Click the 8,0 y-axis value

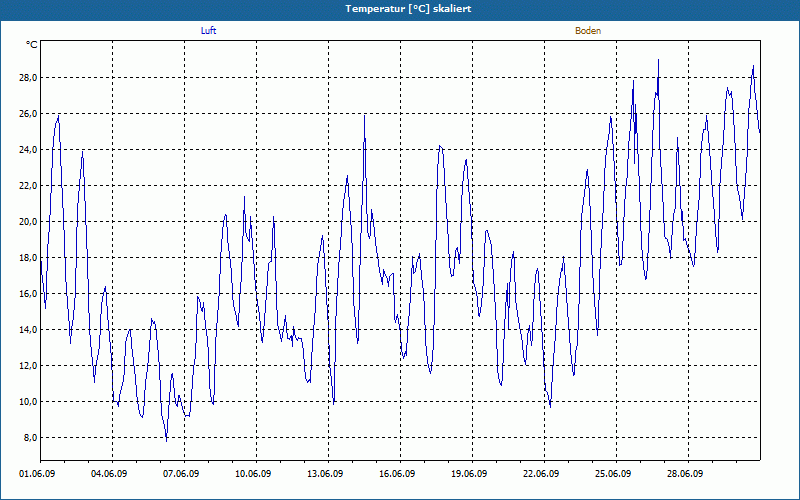(x=30, y=438)
